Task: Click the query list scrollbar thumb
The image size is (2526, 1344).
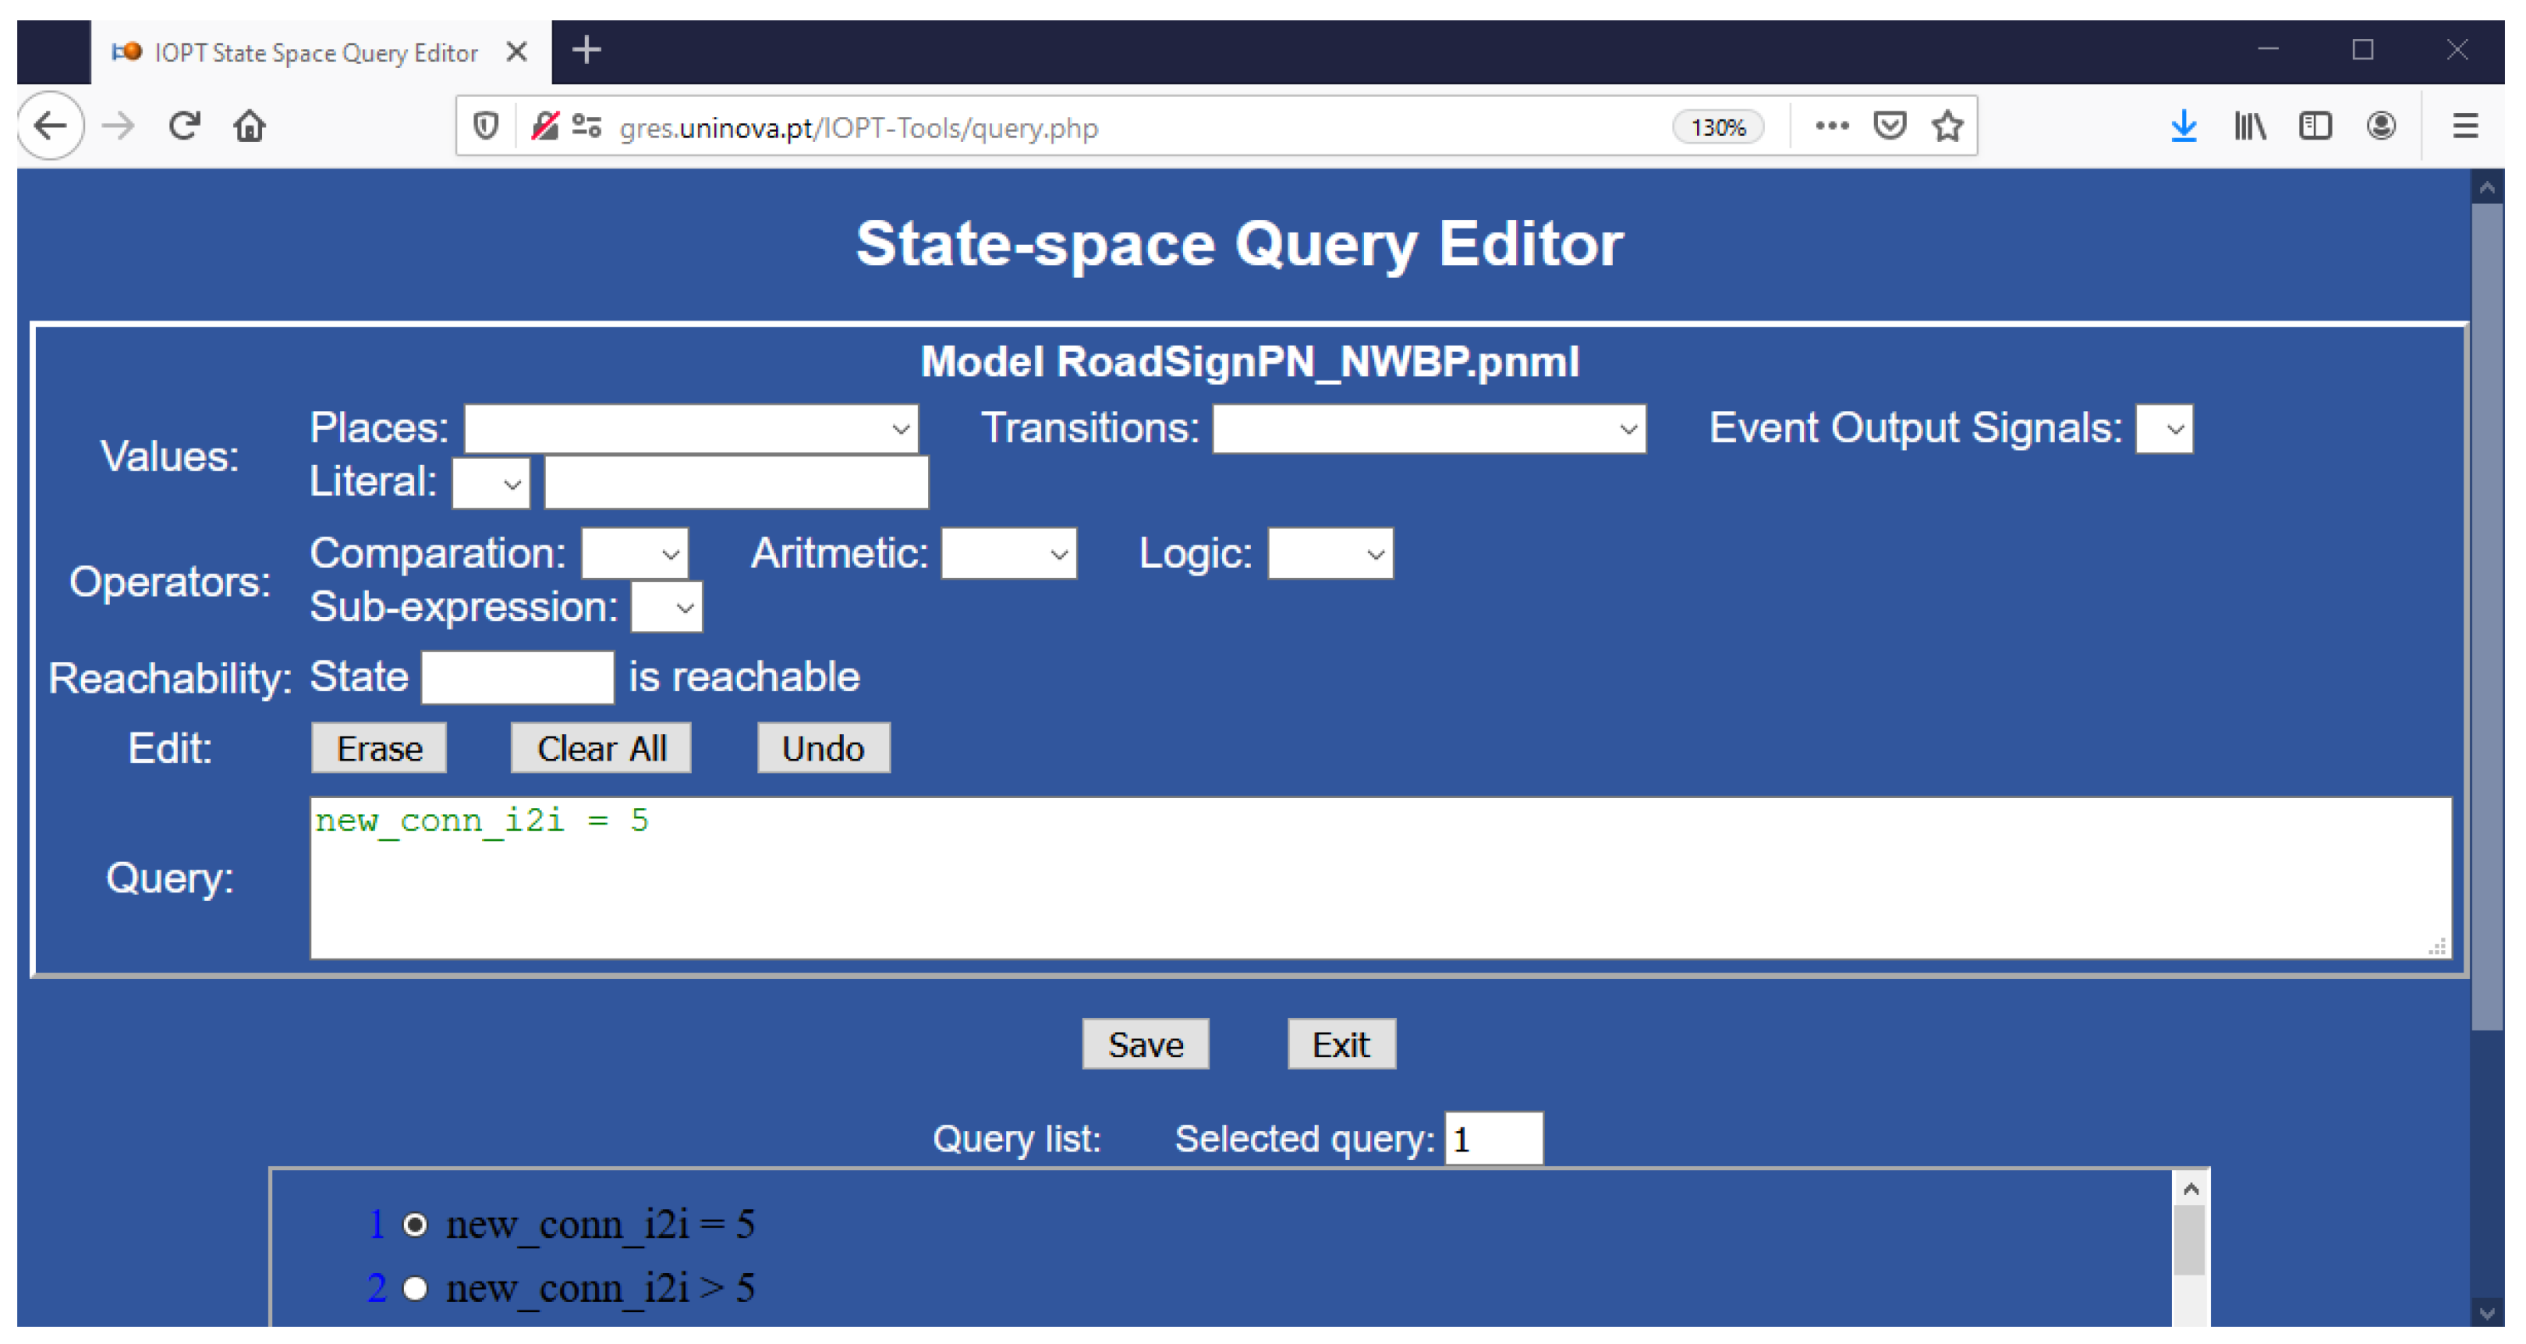Action: click(x=2189, y=1240)
